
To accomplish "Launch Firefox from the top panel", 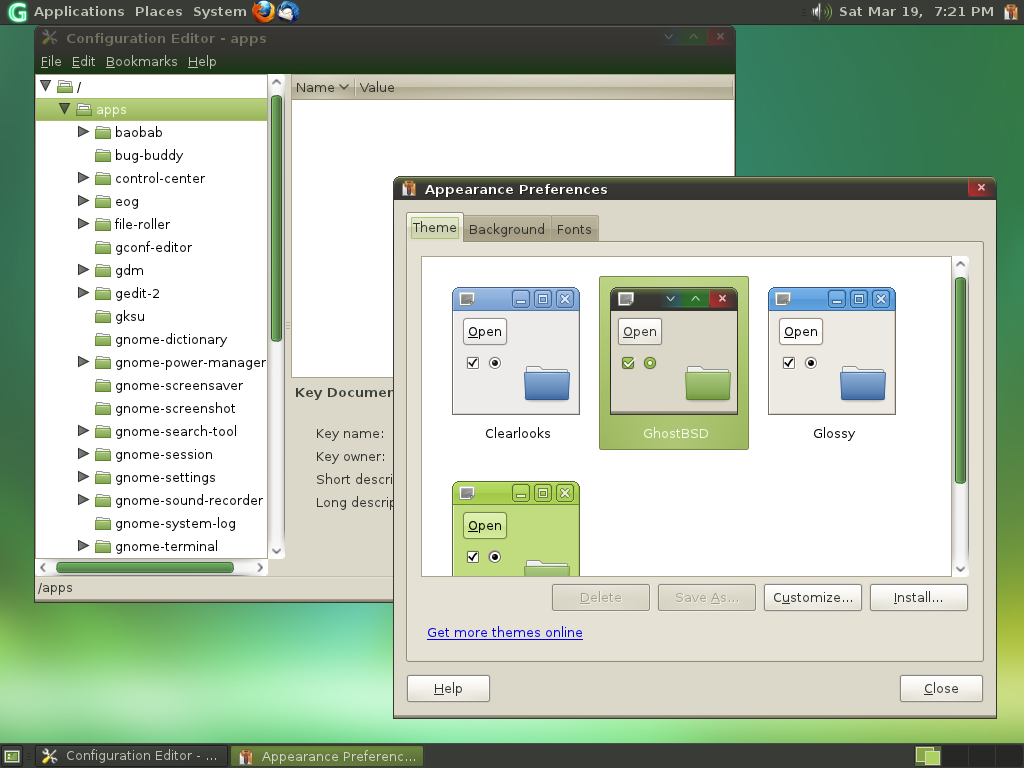I will 263,12.
